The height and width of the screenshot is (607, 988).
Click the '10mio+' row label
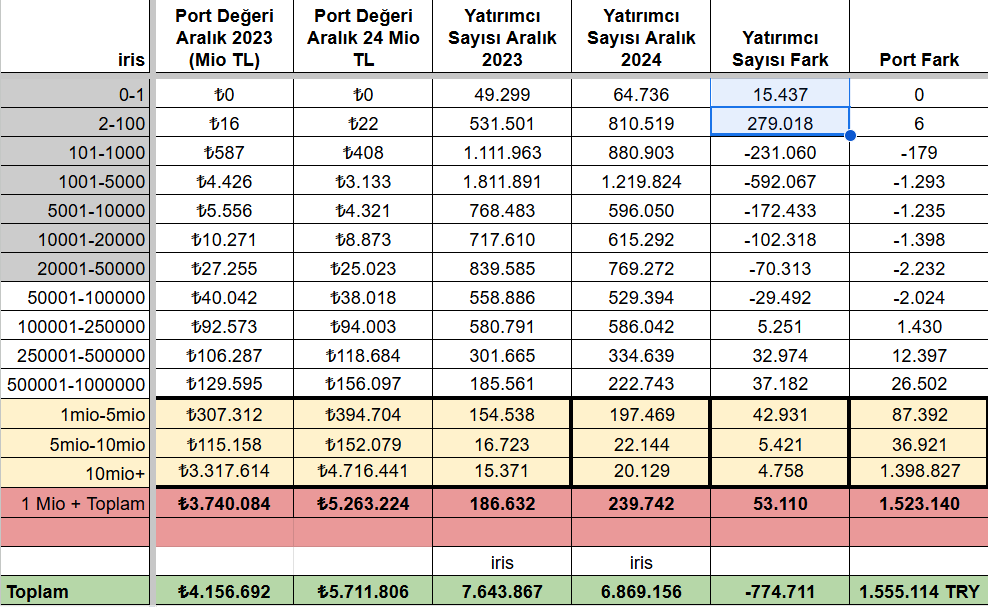75,473
